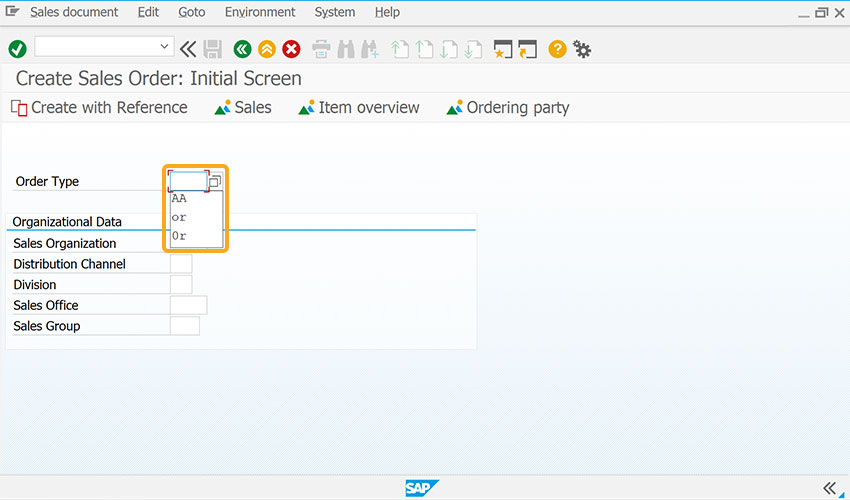This screenshot has height=500, width=850.
Task: Click the Save floppy disk icon
Action: (x=212, y=49)
